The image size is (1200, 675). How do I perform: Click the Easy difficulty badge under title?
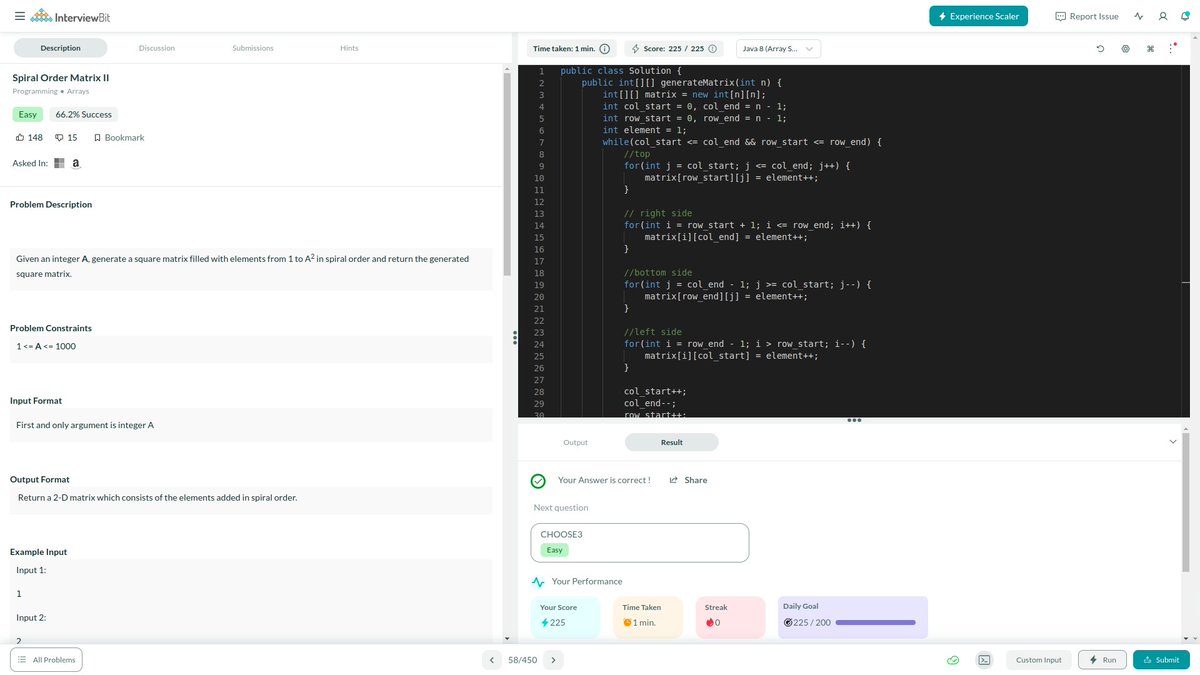pyautogui.click(x=28, y=115)
